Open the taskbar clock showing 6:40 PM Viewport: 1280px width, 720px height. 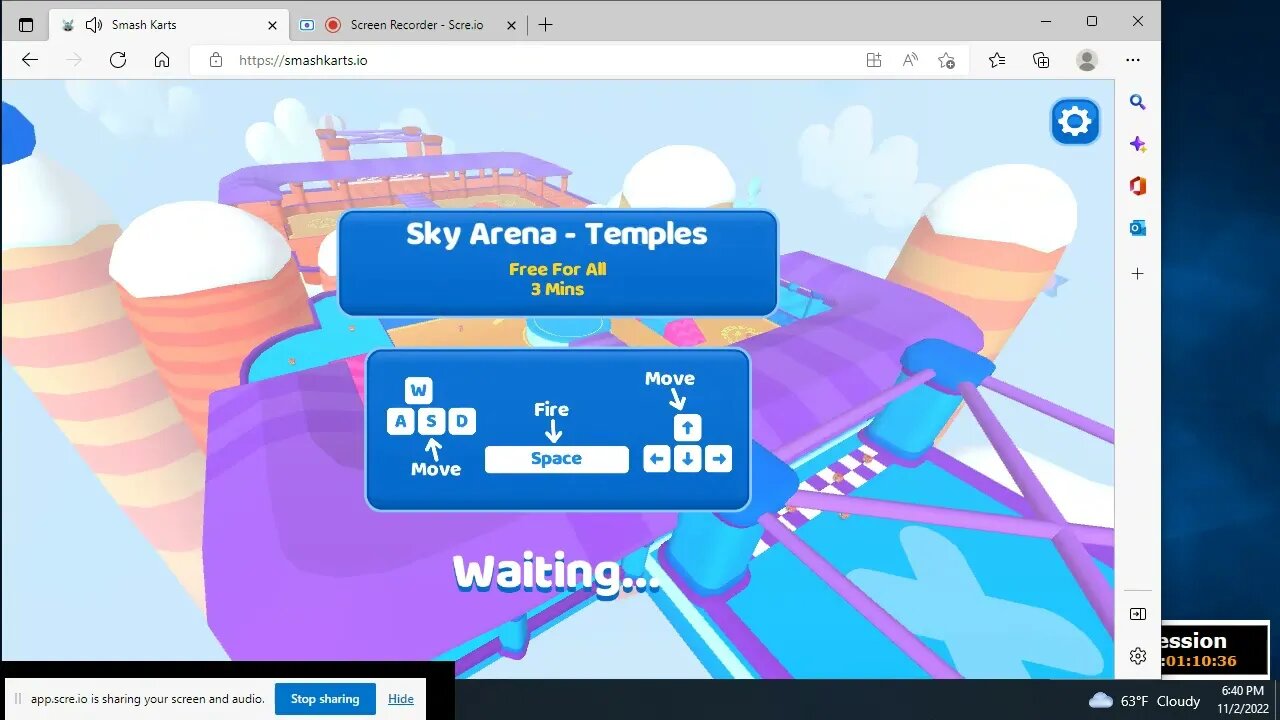click(1243, 699)
